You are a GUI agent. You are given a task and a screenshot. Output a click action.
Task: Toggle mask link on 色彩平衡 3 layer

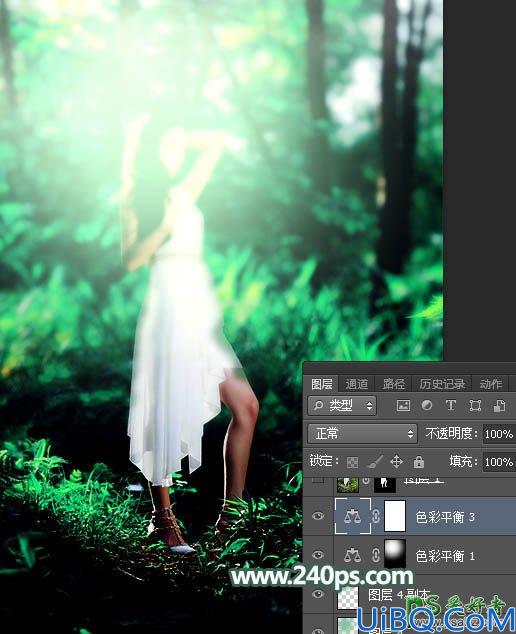[376, 517]
